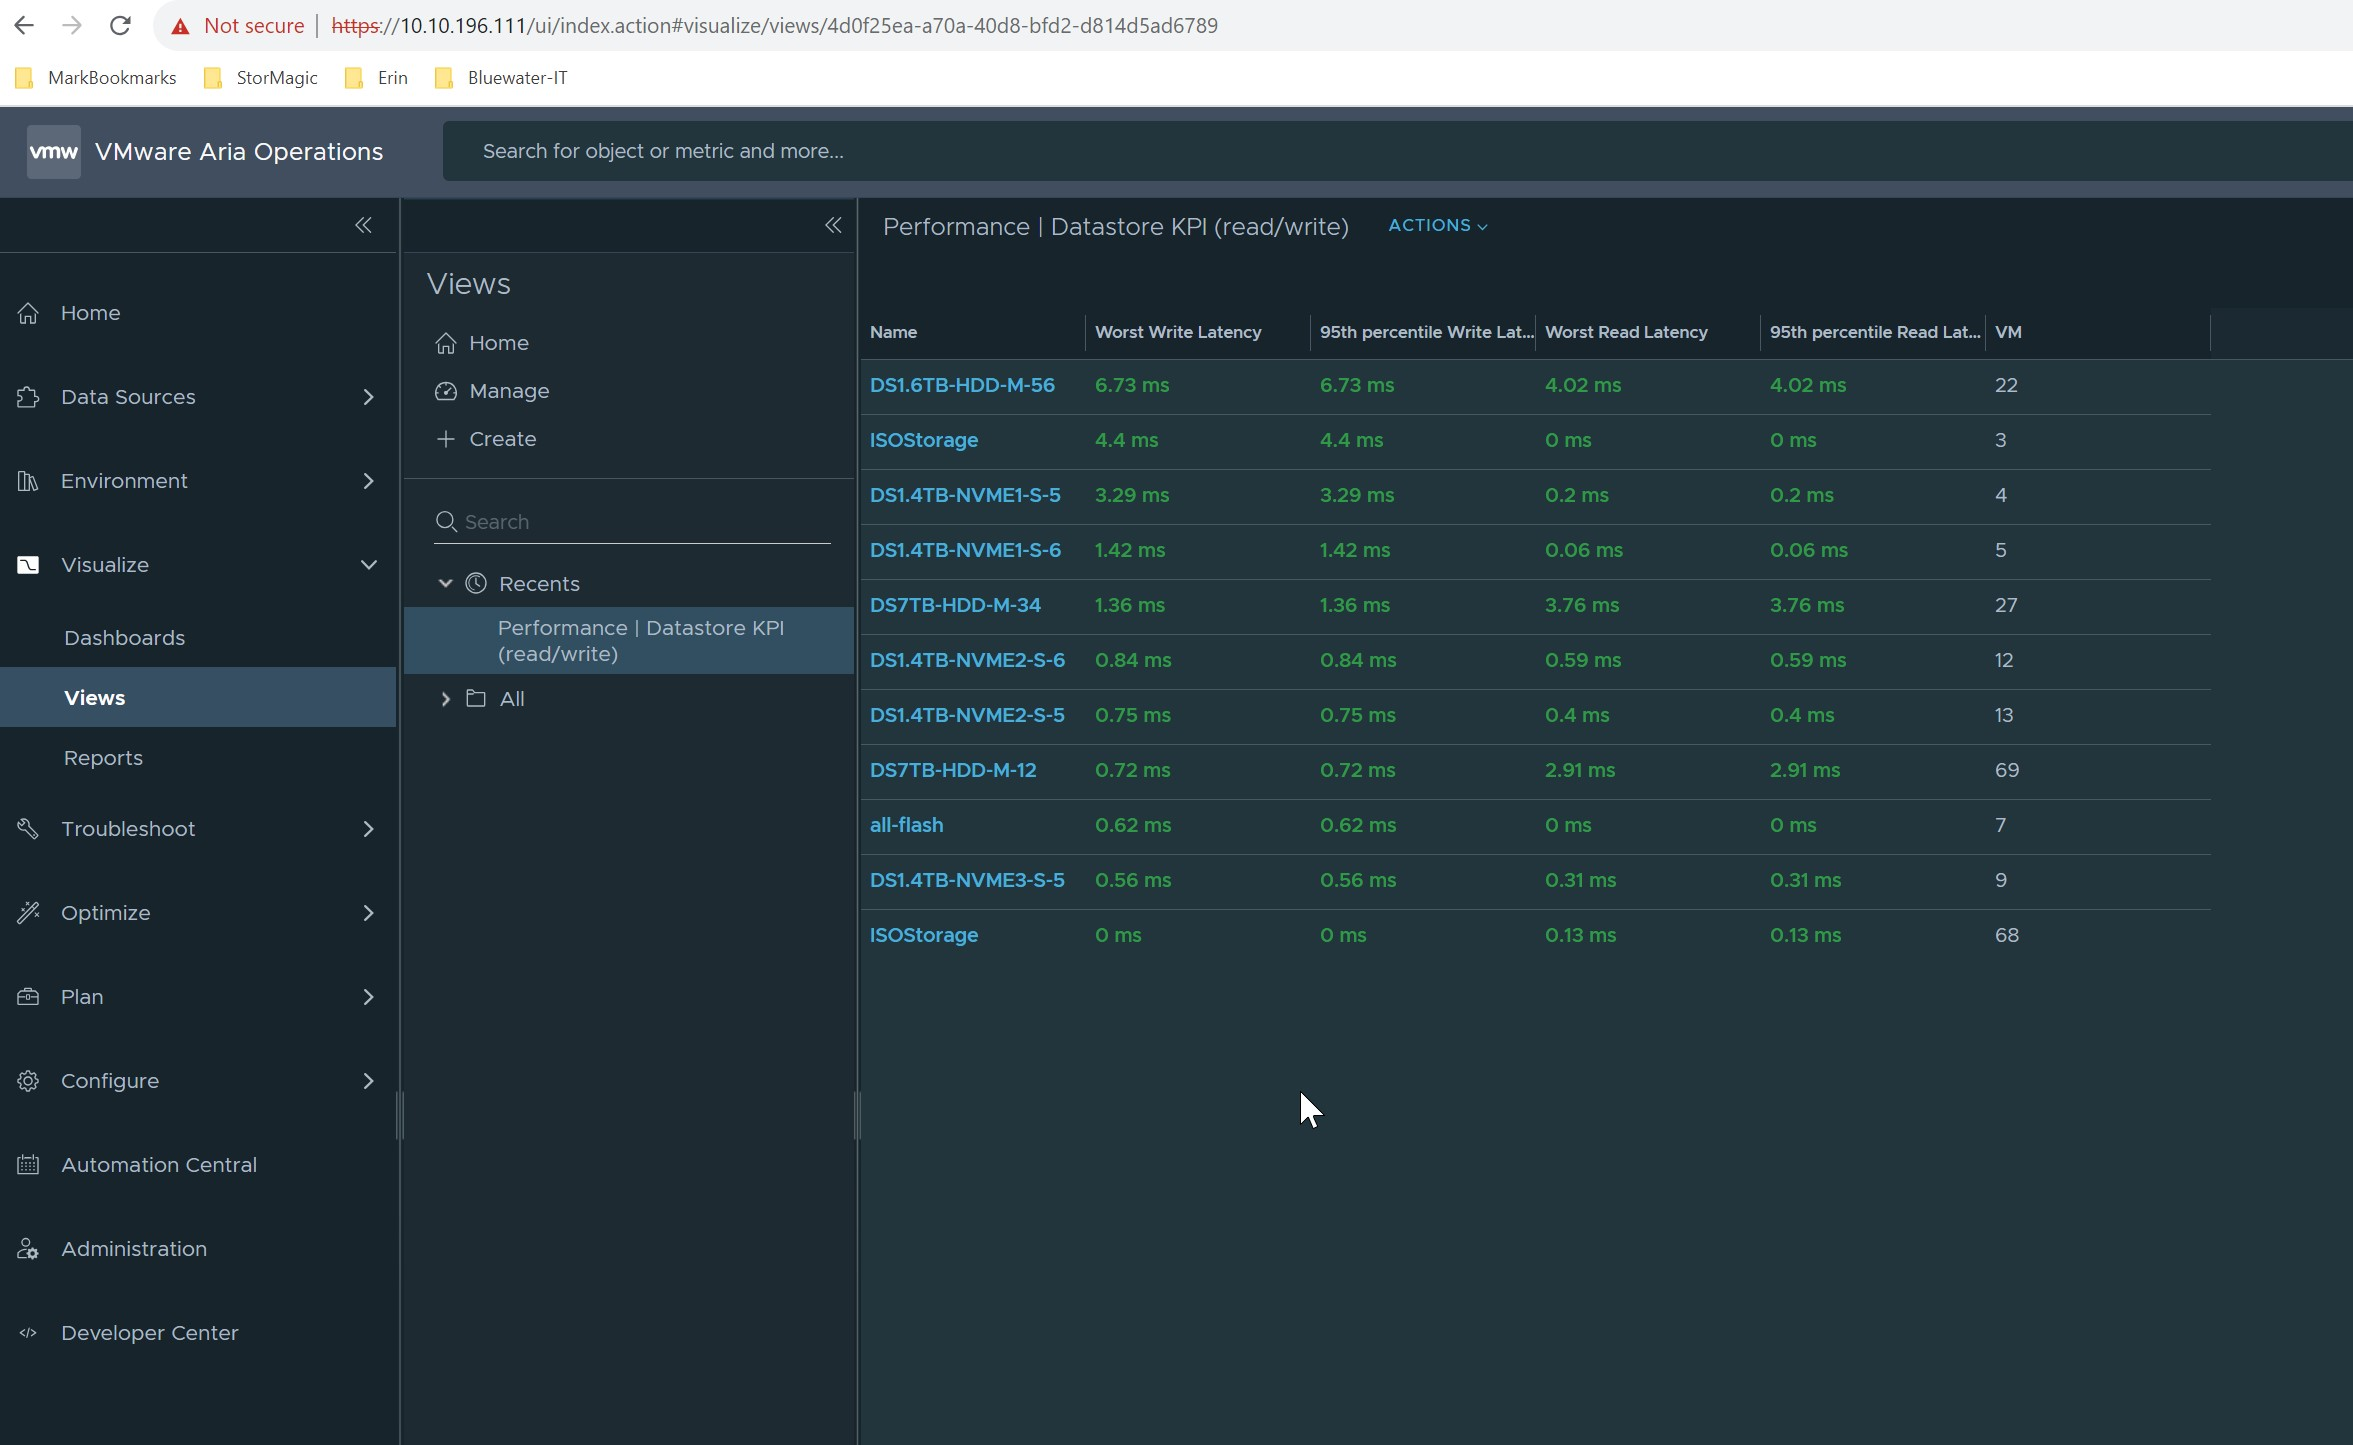Open Administration menu item
2353x1445 pixels.
(x=134, y=1249)
